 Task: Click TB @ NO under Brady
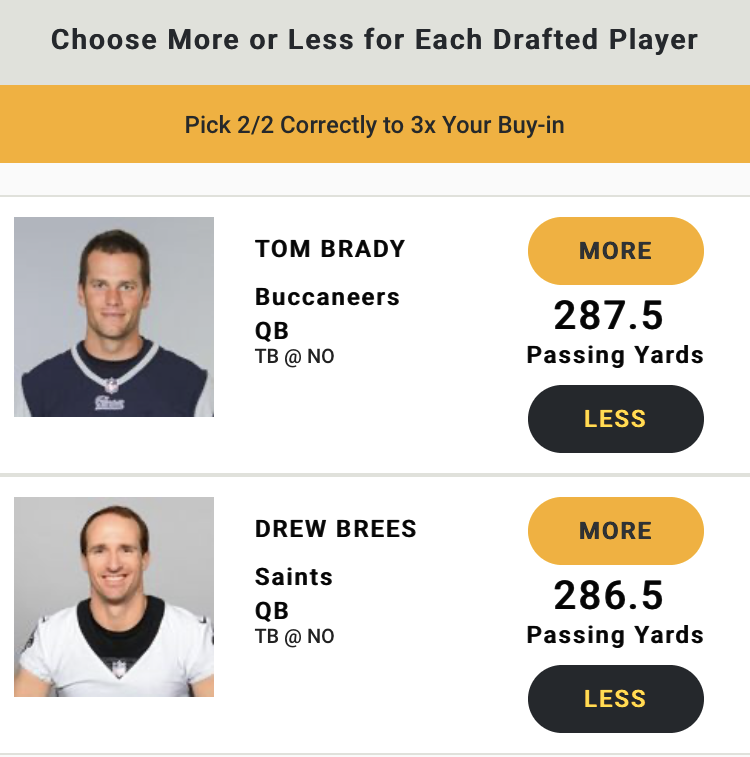tap(294, 357)
